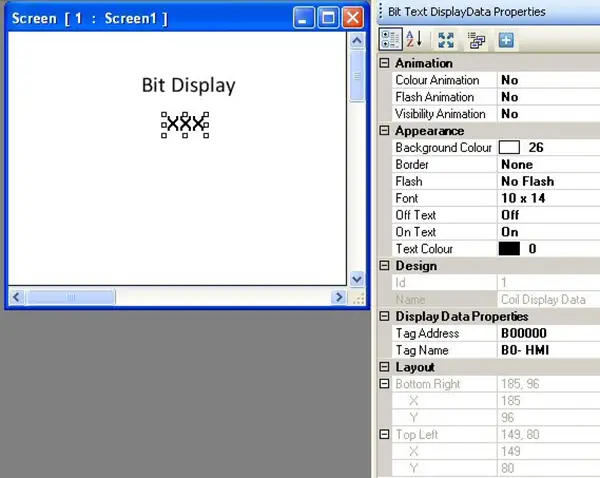This screenshot has width=600, height=478.
Task: Click the Text Colour black swatch
Action: [509, 248]
